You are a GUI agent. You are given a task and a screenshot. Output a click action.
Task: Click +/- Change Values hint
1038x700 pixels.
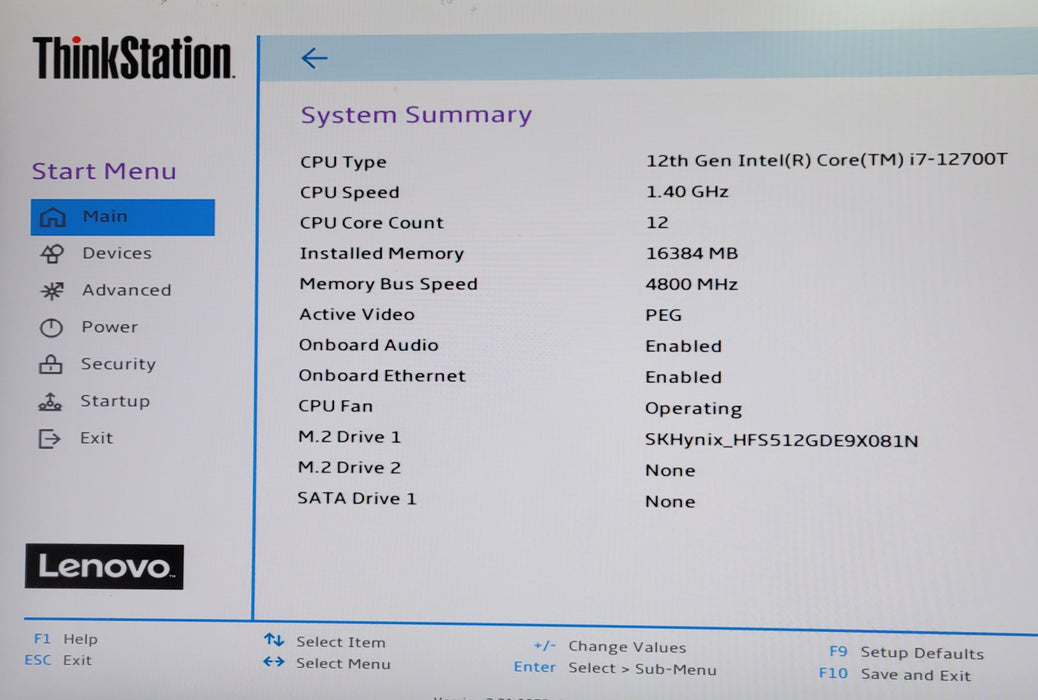[610, 646]
